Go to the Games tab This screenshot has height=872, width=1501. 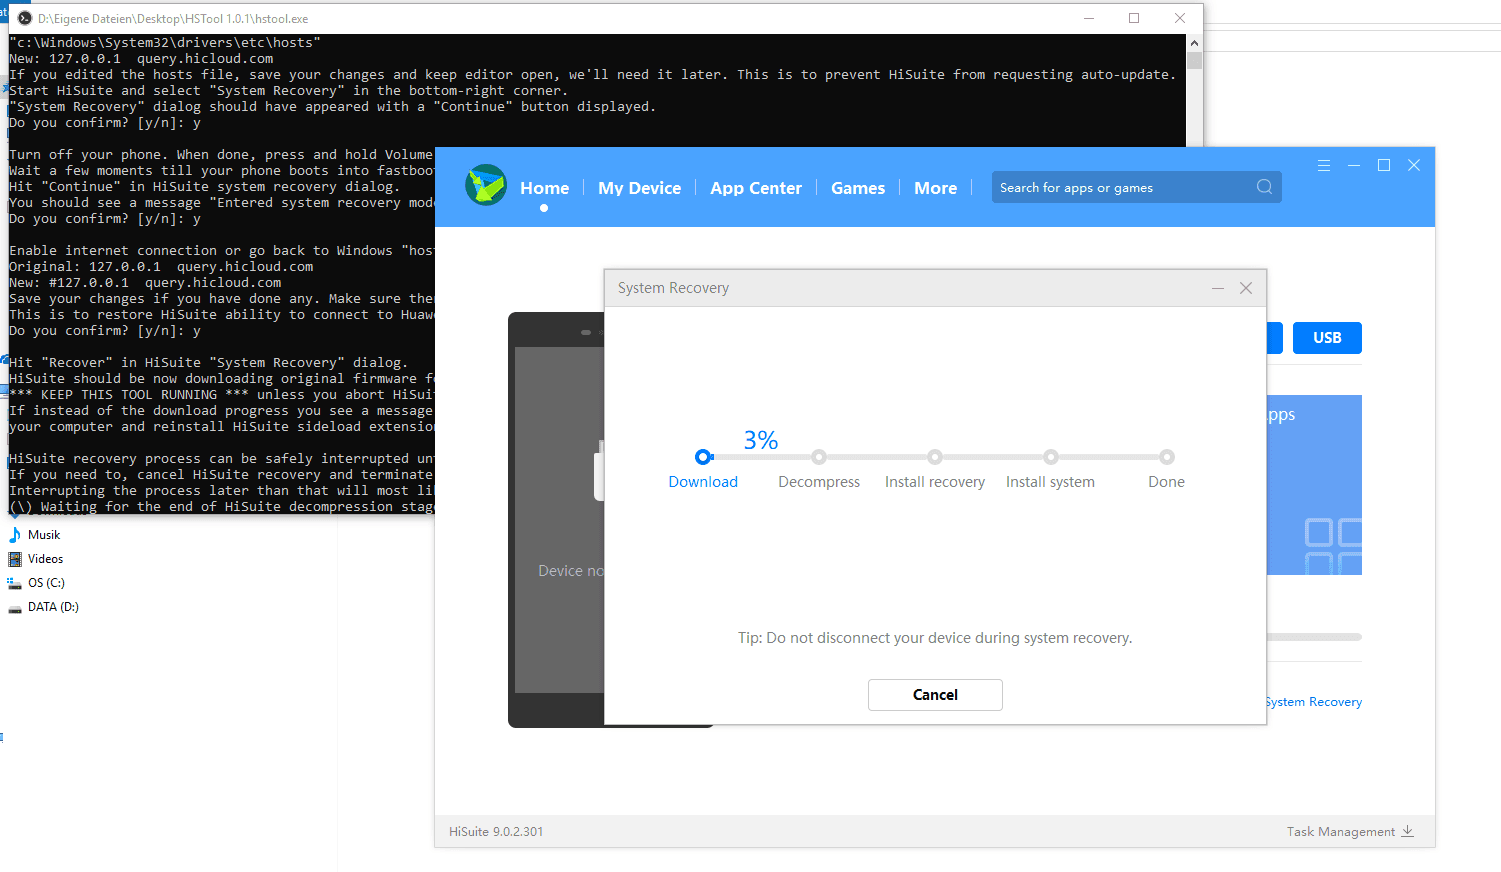pos(858,188)
